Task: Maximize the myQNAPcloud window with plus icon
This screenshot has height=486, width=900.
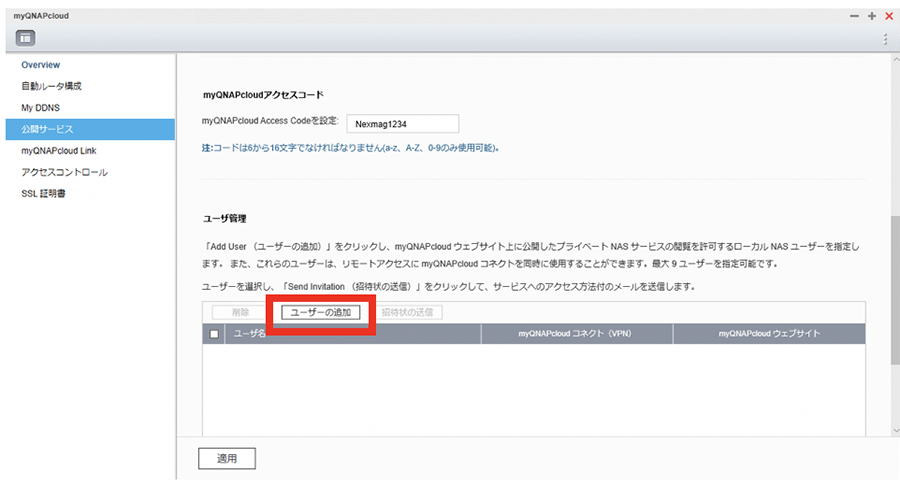Action: (872, 16)
